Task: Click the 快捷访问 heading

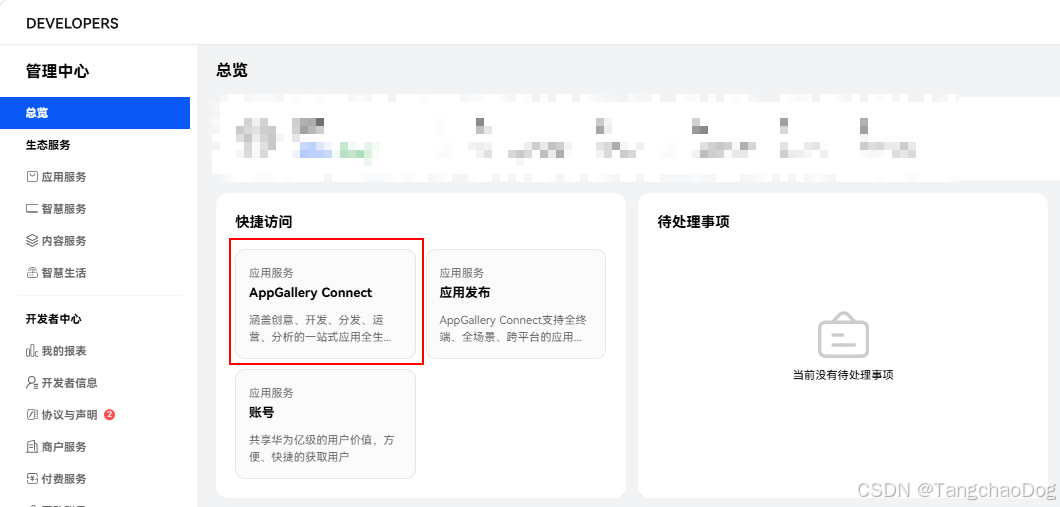Action: click(264, 222)
